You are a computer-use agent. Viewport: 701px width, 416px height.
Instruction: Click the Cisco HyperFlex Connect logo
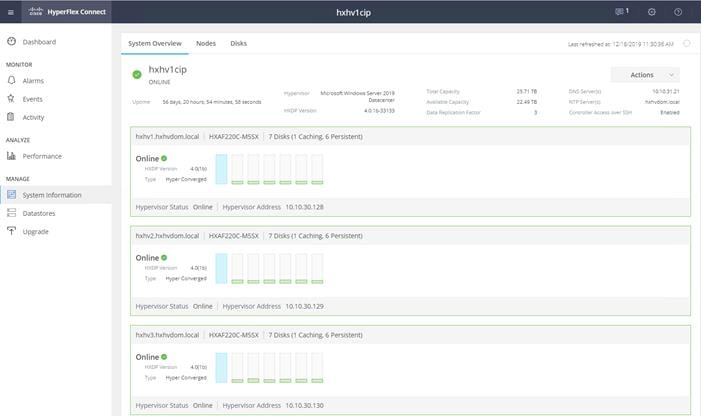tap(67, 12)
